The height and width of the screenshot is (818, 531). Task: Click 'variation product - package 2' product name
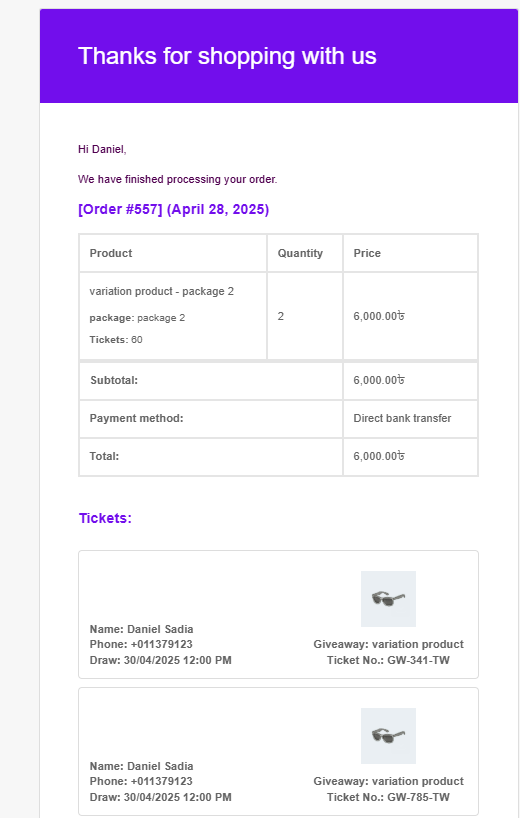(162, 291)
